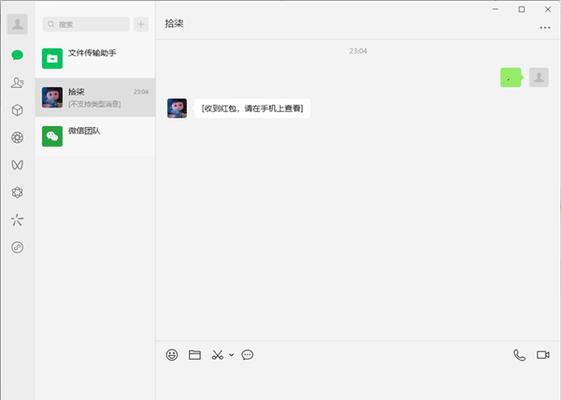Viewport: 561px width, 400px height.
Task: Open the 文件传输助手 conversation
Action: pos(95,58)
